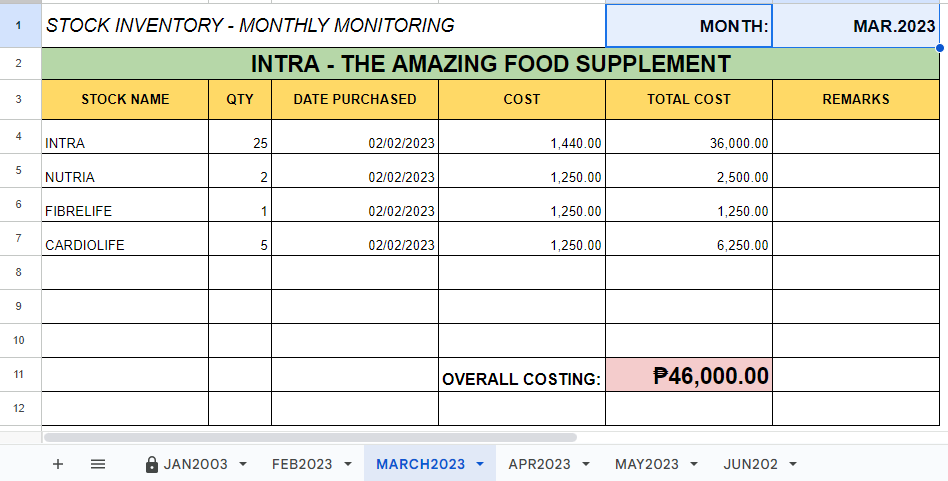Switch to the FEB2023 sheet tab
948x481 pixels.
click(302, 464)
